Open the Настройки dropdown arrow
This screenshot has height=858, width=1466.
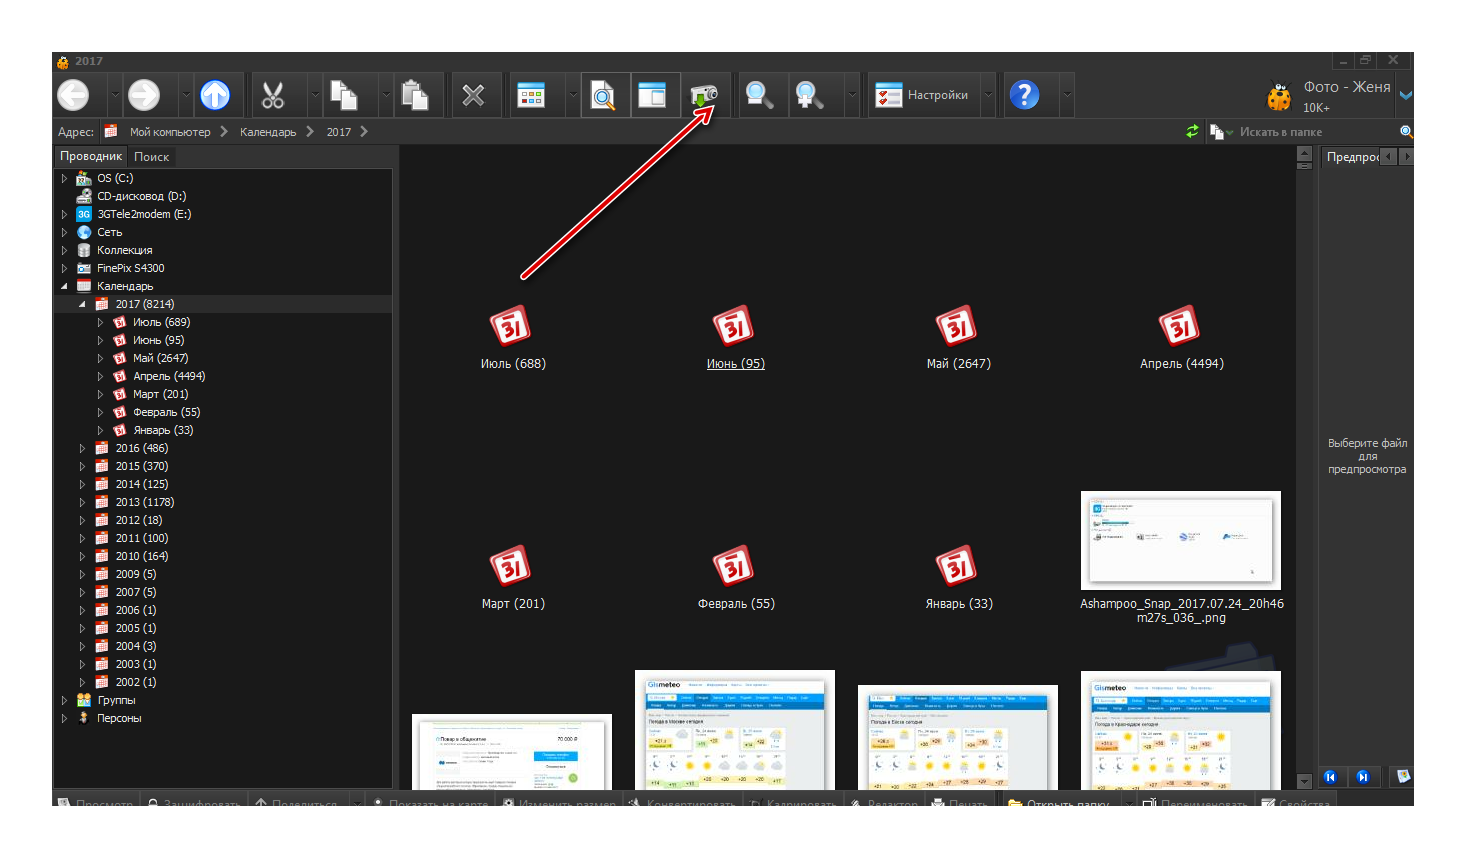pyautogui.click(x=988, y=95)
